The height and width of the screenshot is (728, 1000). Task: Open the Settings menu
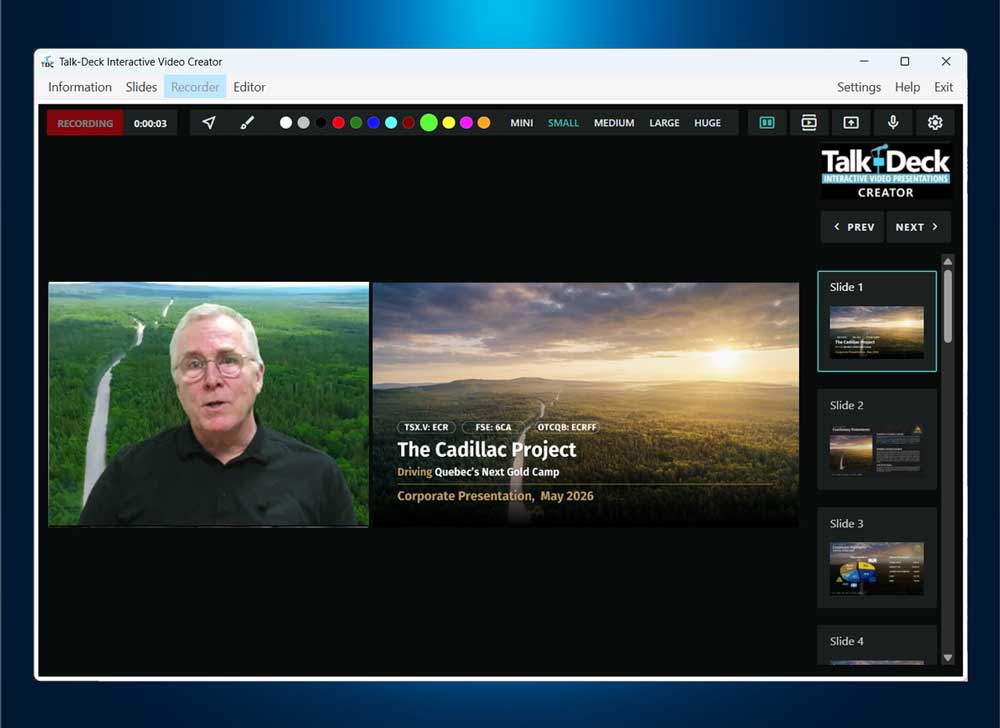pyautogui.click(x=858, y=87)
